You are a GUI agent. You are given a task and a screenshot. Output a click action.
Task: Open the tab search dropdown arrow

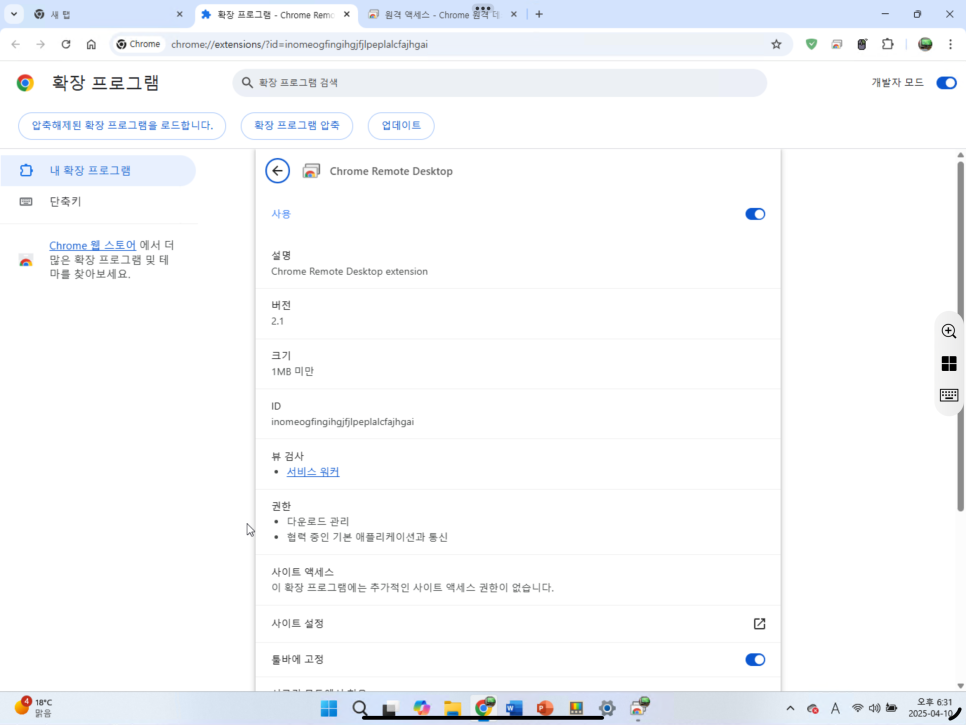[x=14, y=14]
